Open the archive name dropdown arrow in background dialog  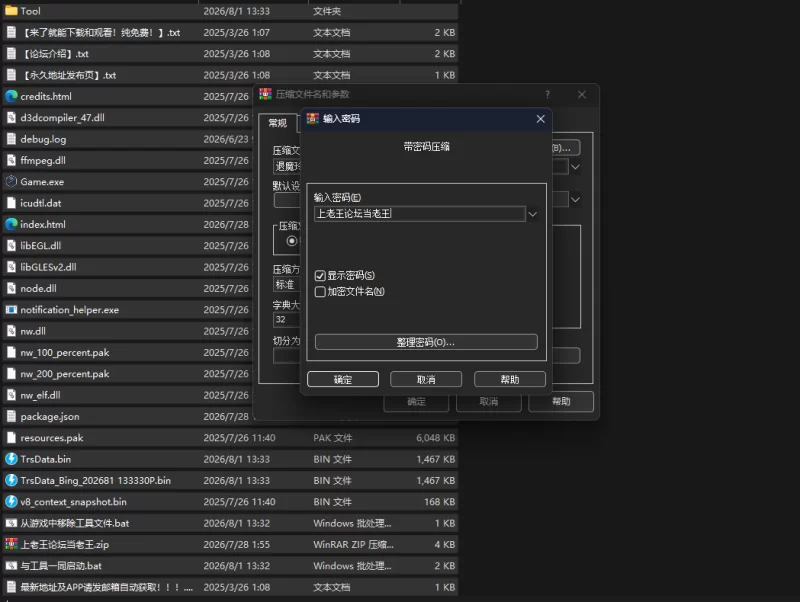(x=575, y=167)
